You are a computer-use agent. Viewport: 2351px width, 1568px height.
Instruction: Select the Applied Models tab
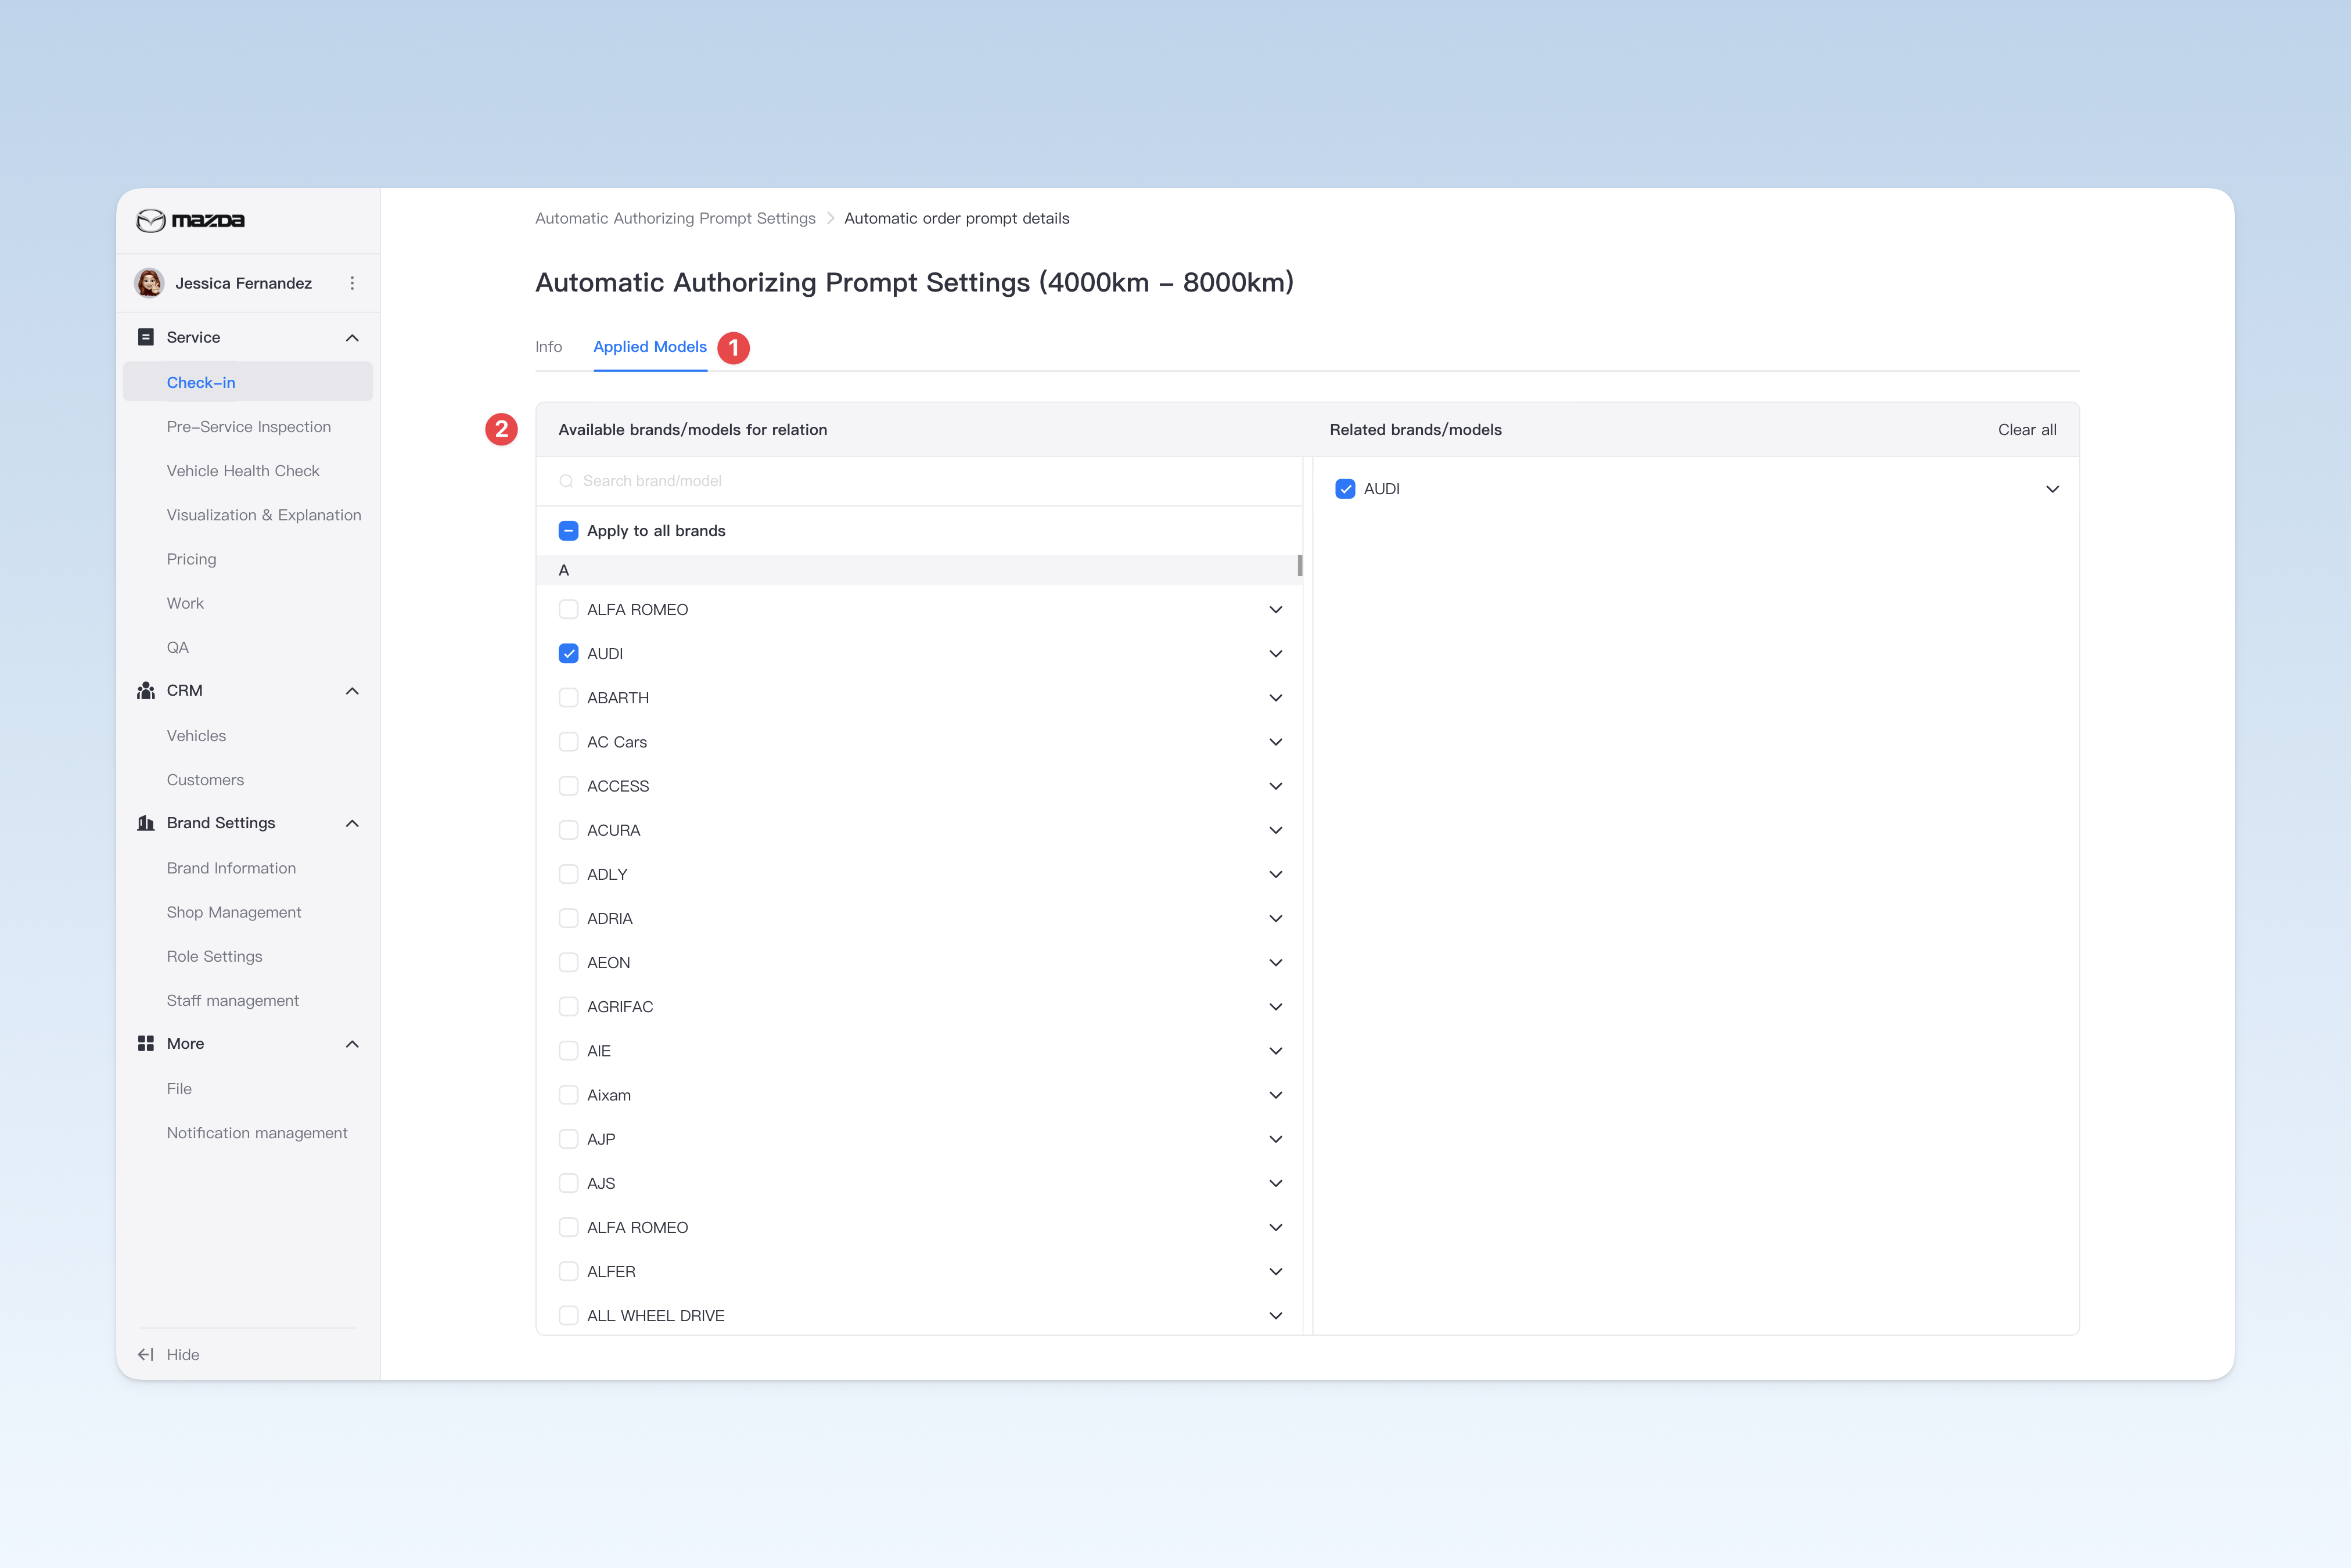[650, 347]
